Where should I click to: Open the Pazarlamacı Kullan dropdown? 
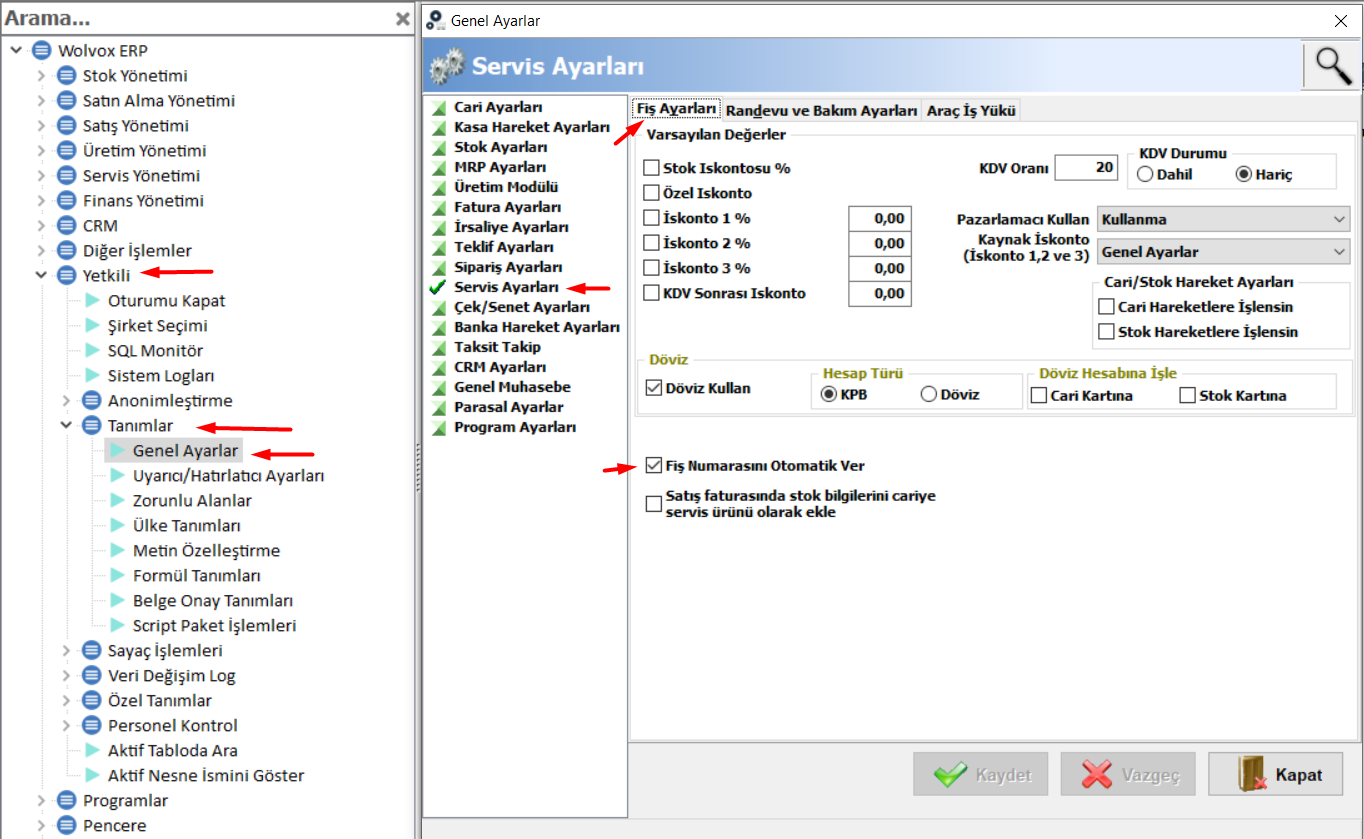click(x=1223, y=219)
